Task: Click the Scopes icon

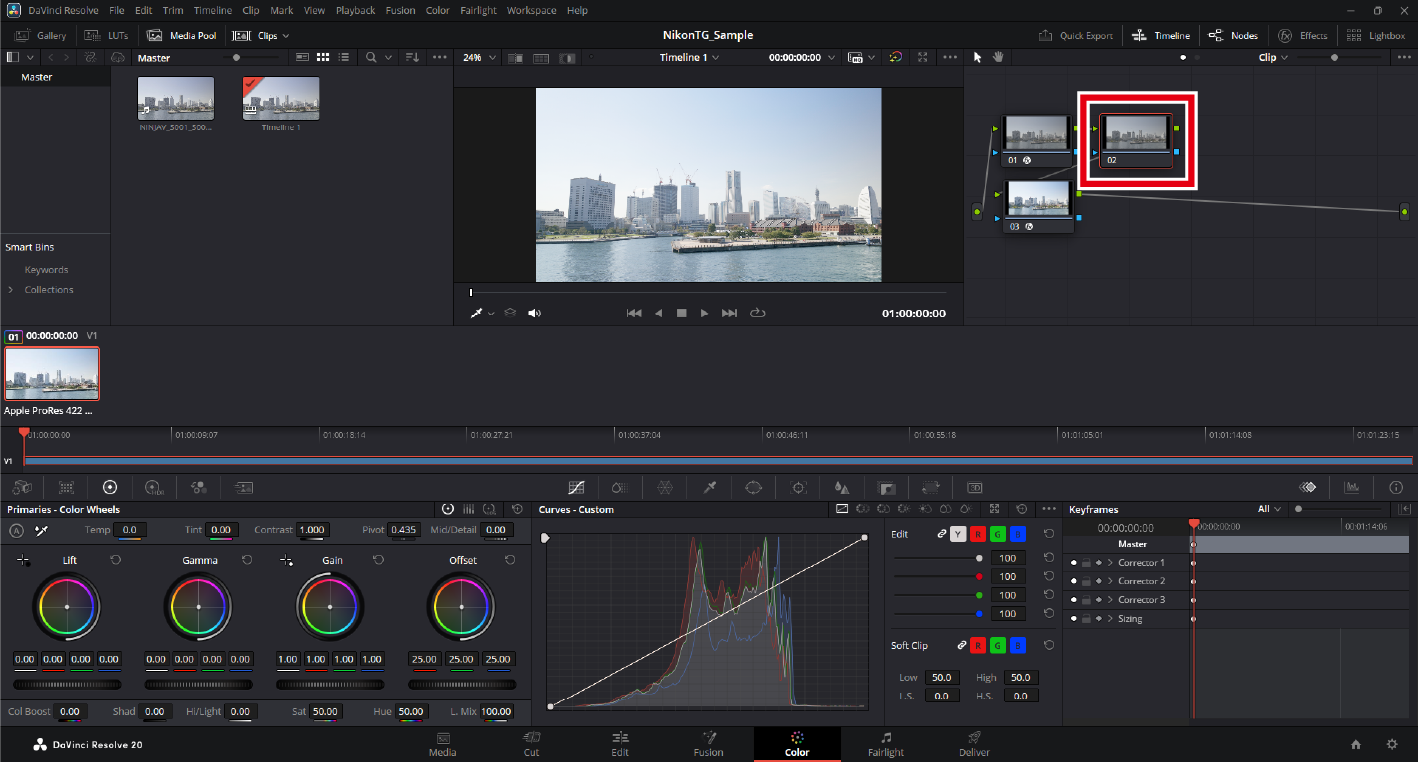Action: pyautogui.click(x=1352, y=487)
